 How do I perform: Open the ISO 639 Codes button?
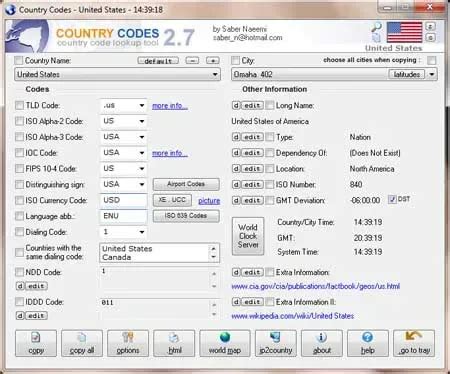186,216
